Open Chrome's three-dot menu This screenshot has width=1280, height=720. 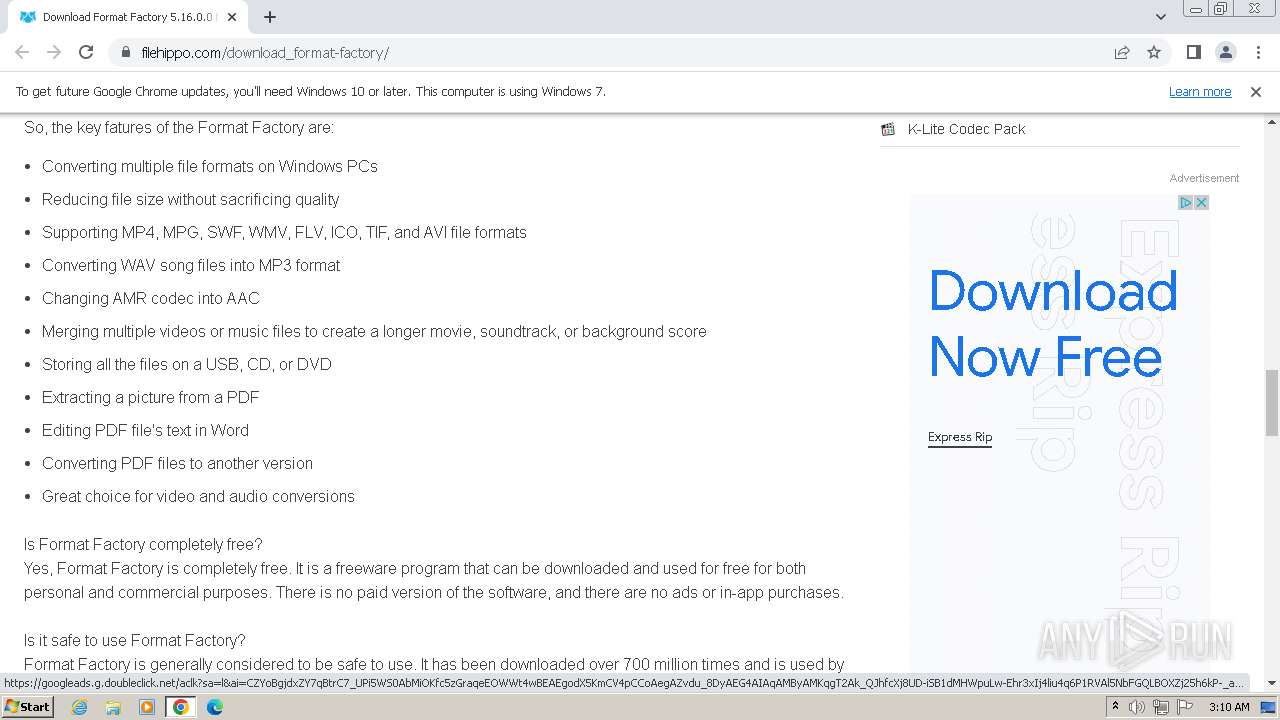tap(1257, 52)
